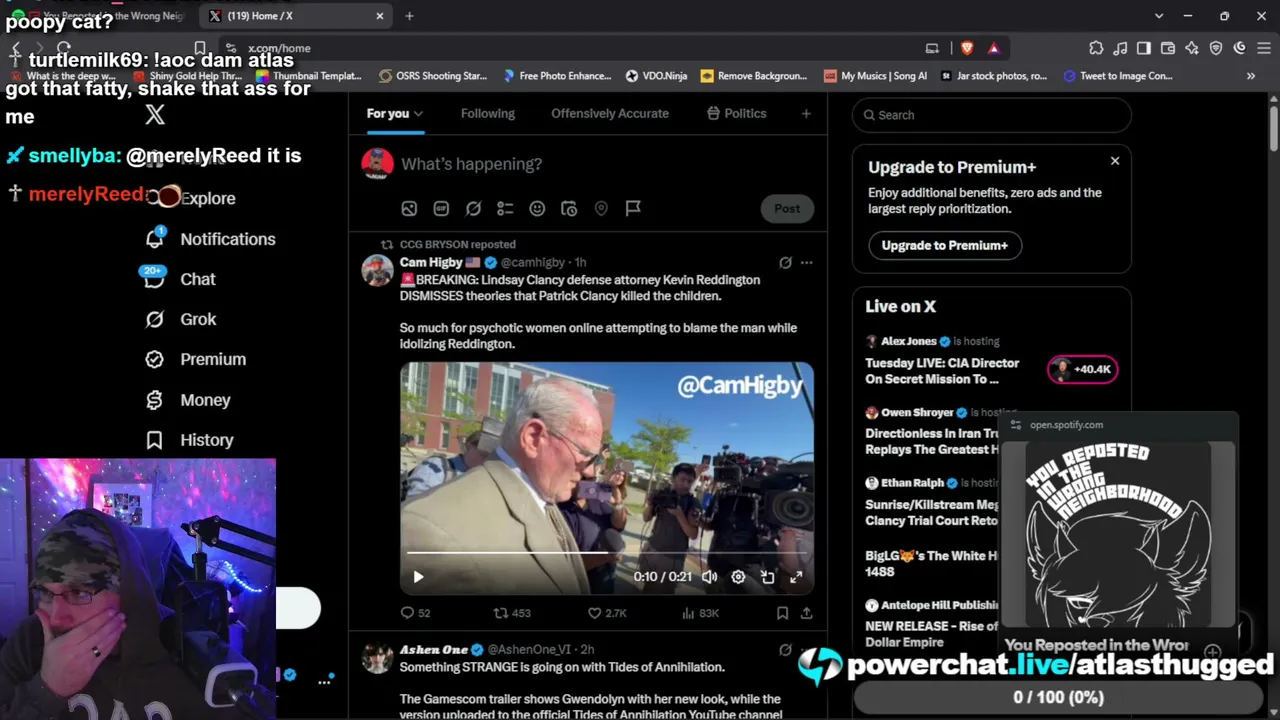Toggle the browser sidebar panel
Viewport: 1280px width, 720px height.
click(x=1144, y=48)
